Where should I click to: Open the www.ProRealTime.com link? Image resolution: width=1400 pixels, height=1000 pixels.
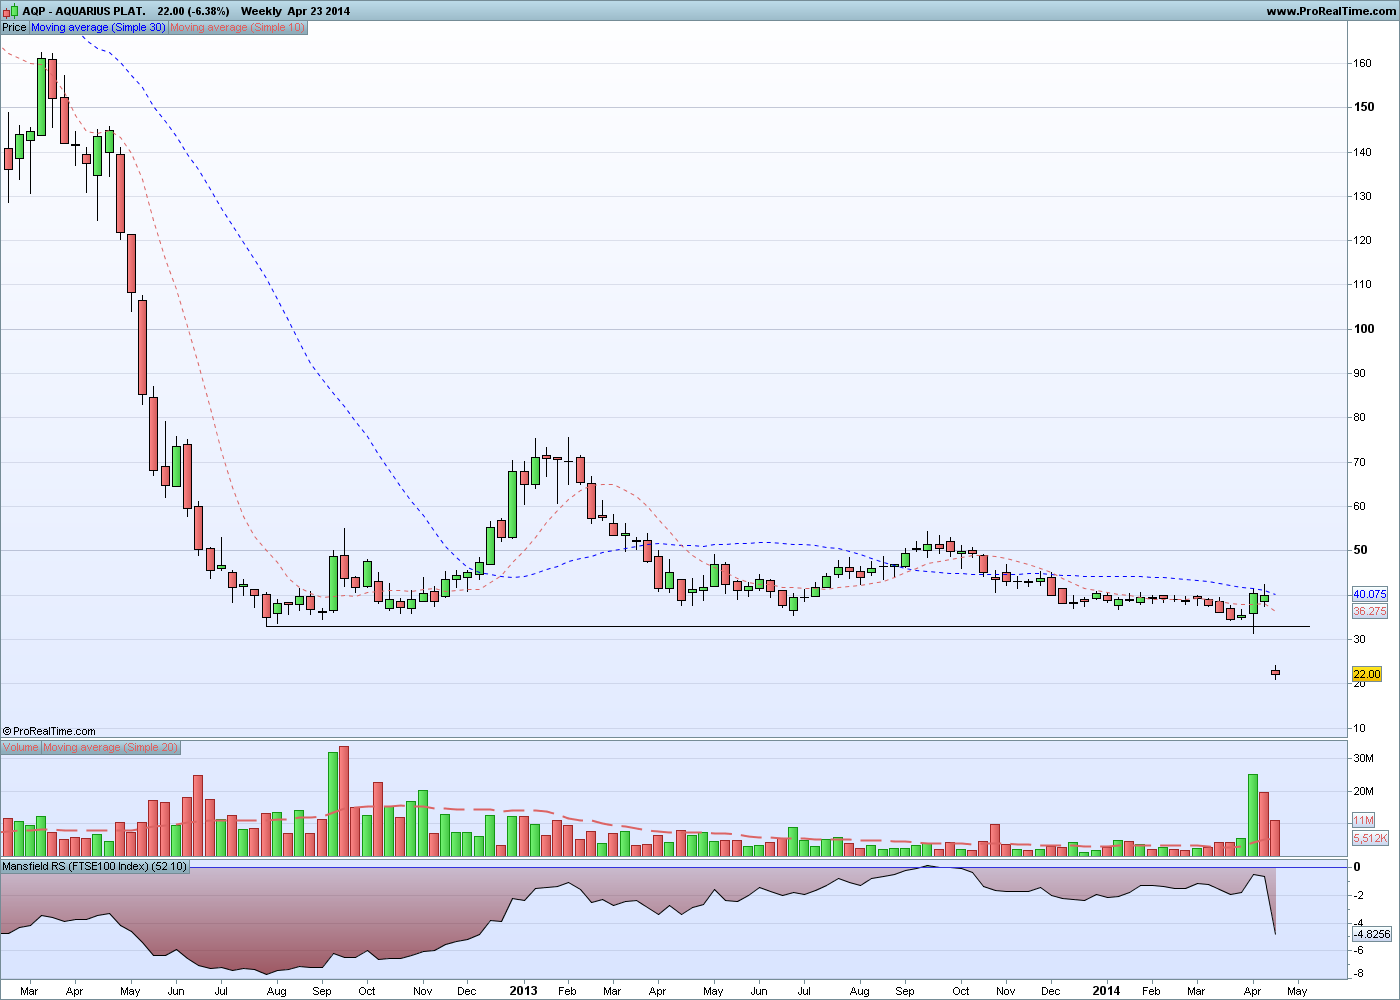click(x=1330, y=11)
